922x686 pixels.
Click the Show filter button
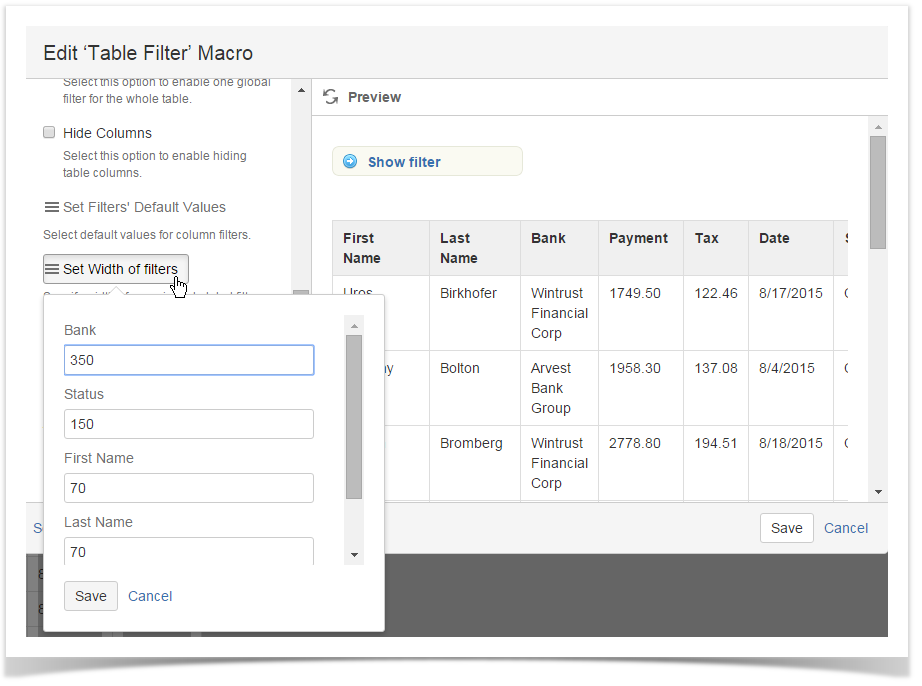click(x=427, y=161)
